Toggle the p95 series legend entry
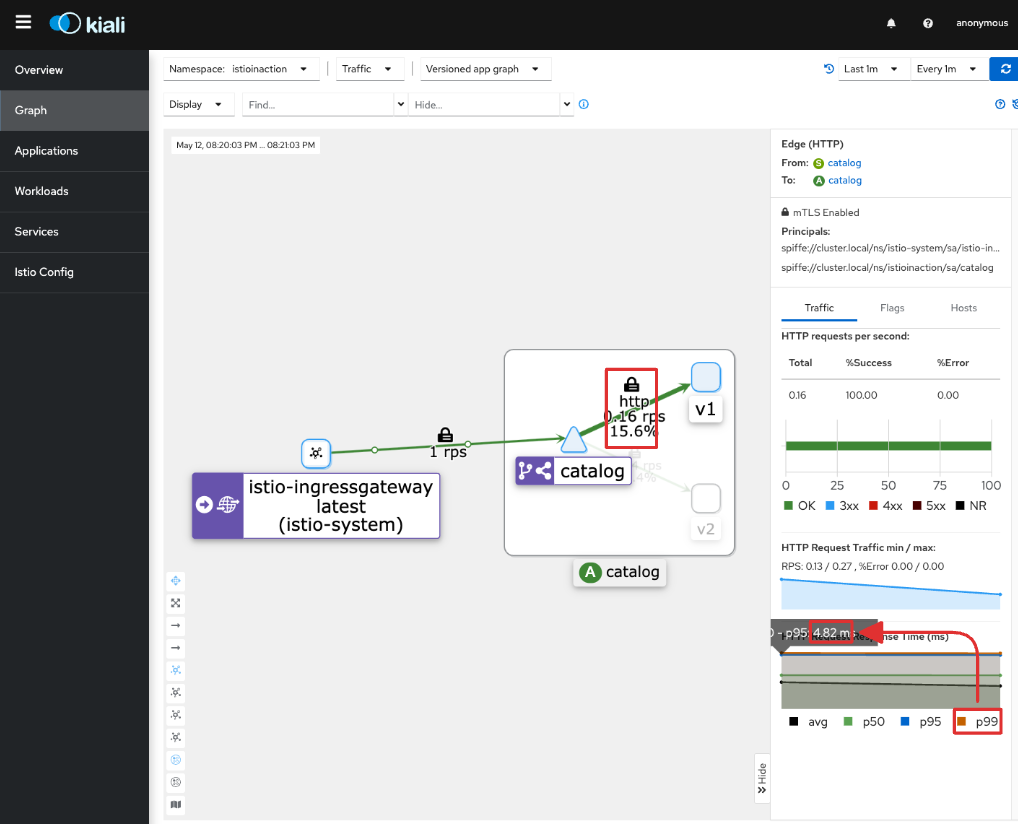 click(921, 722)
